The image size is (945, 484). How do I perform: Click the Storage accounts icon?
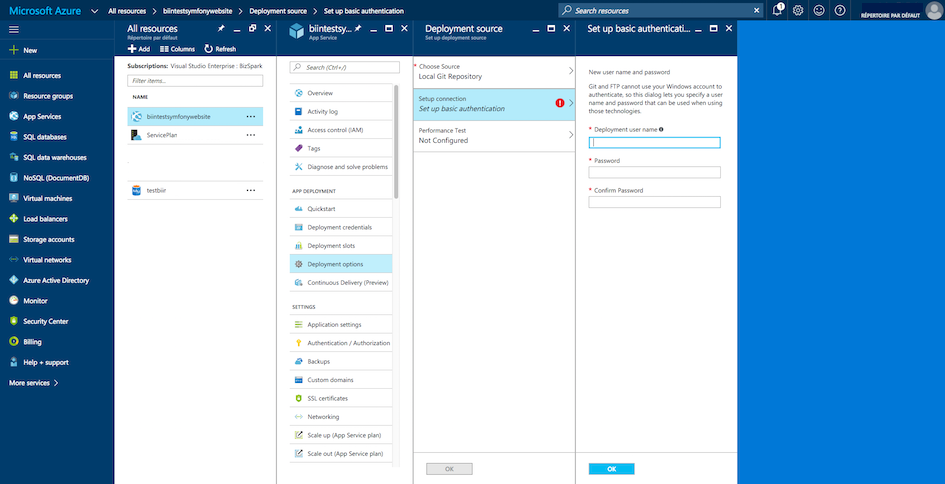pyautogui.click(x=14, y=239)
